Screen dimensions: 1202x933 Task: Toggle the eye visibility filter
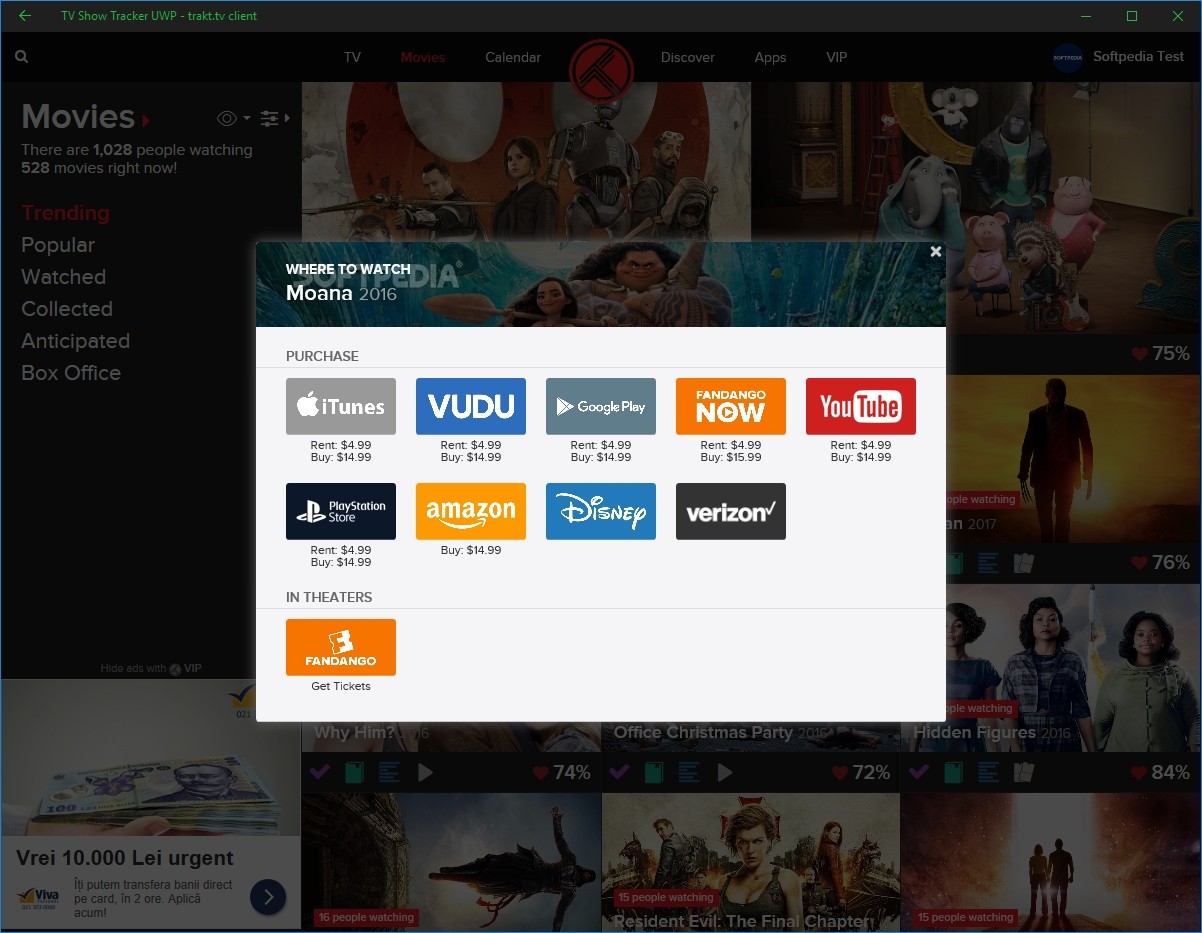(x=227, y=118)
